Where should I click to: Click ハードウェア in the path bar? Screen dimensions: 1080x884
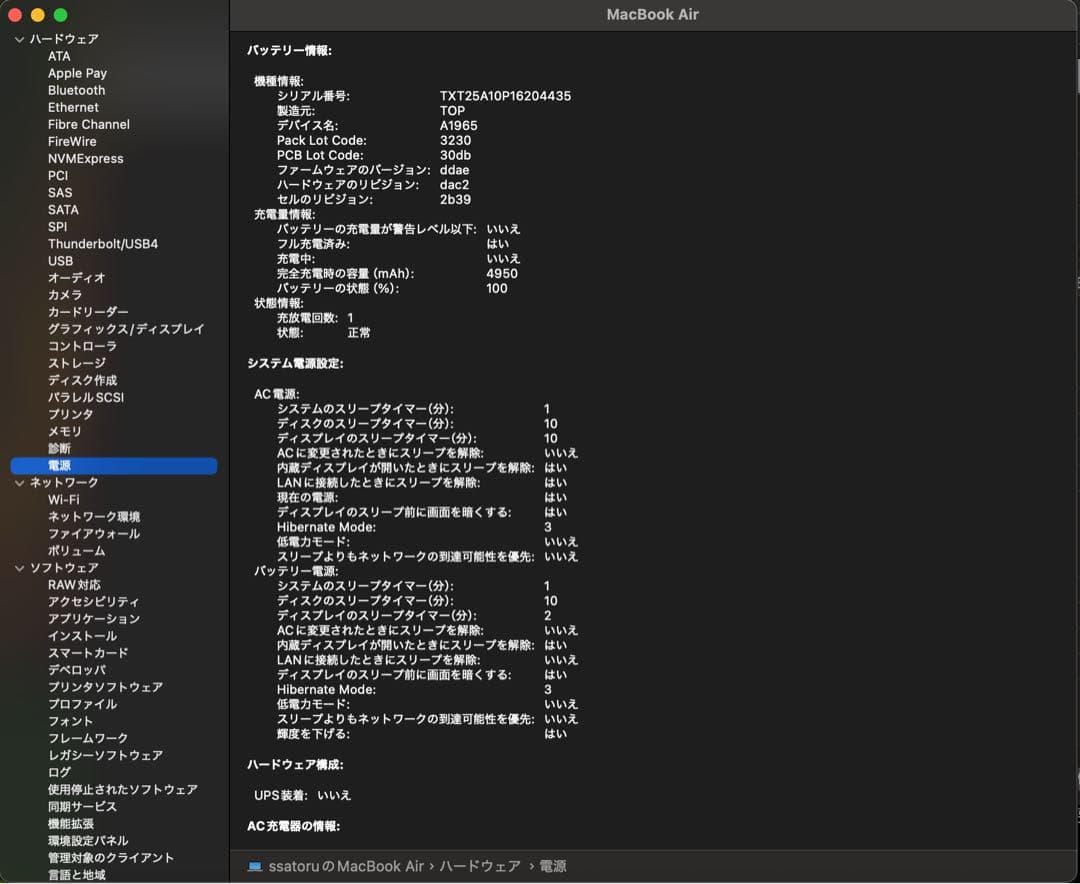coord(480,867)
